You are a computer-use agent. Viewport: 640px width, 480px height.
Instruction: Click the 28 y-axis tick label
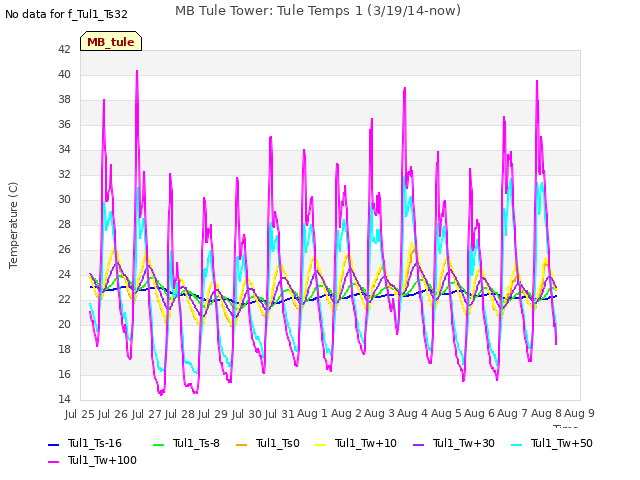64,224
